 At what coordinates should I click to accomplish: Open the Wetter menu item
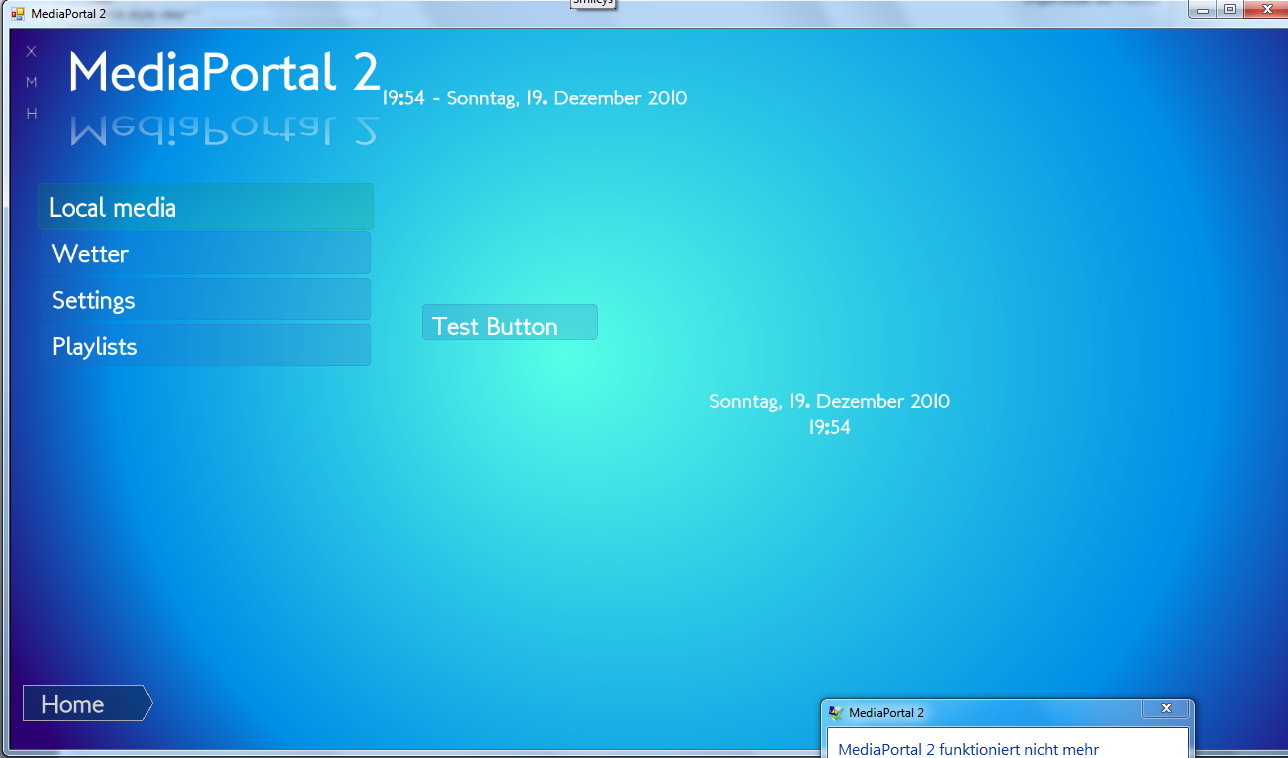(x=206, y=253)
